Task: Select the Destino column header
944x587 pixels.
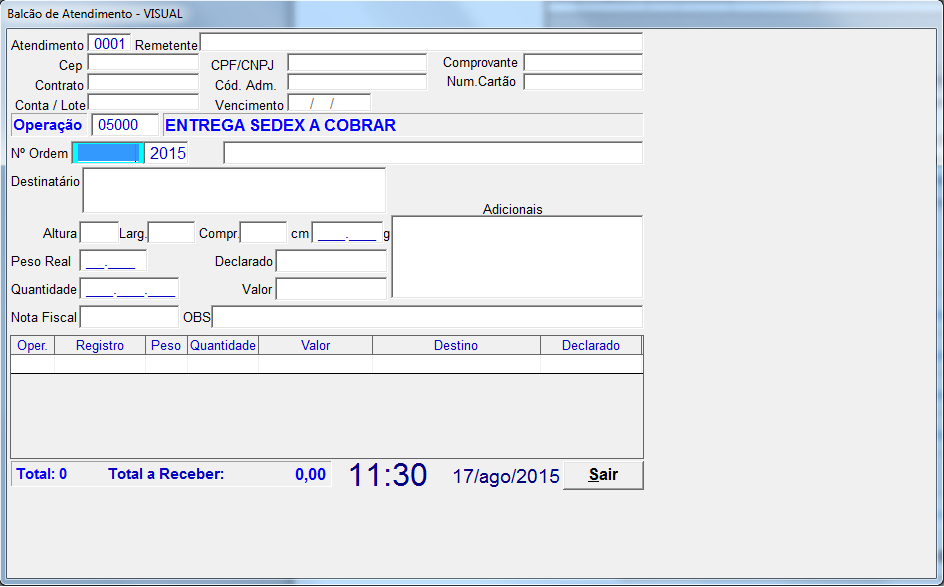Action: click(456, 346)
